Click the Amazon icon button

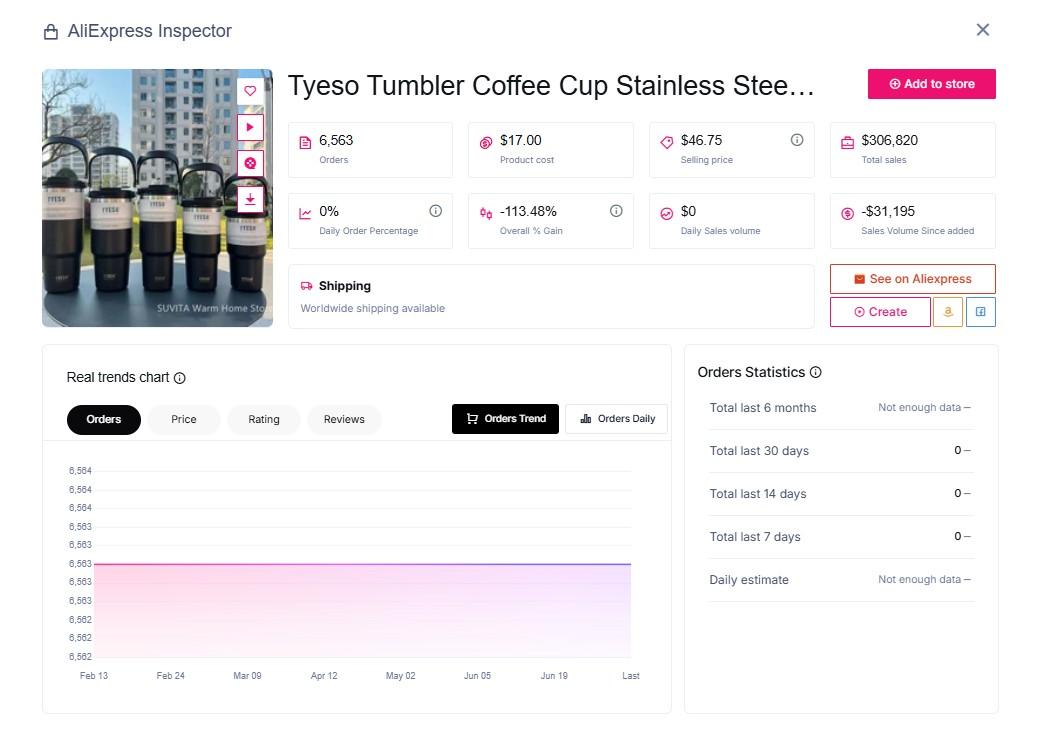pyautogui.click(x=948, y=311)
